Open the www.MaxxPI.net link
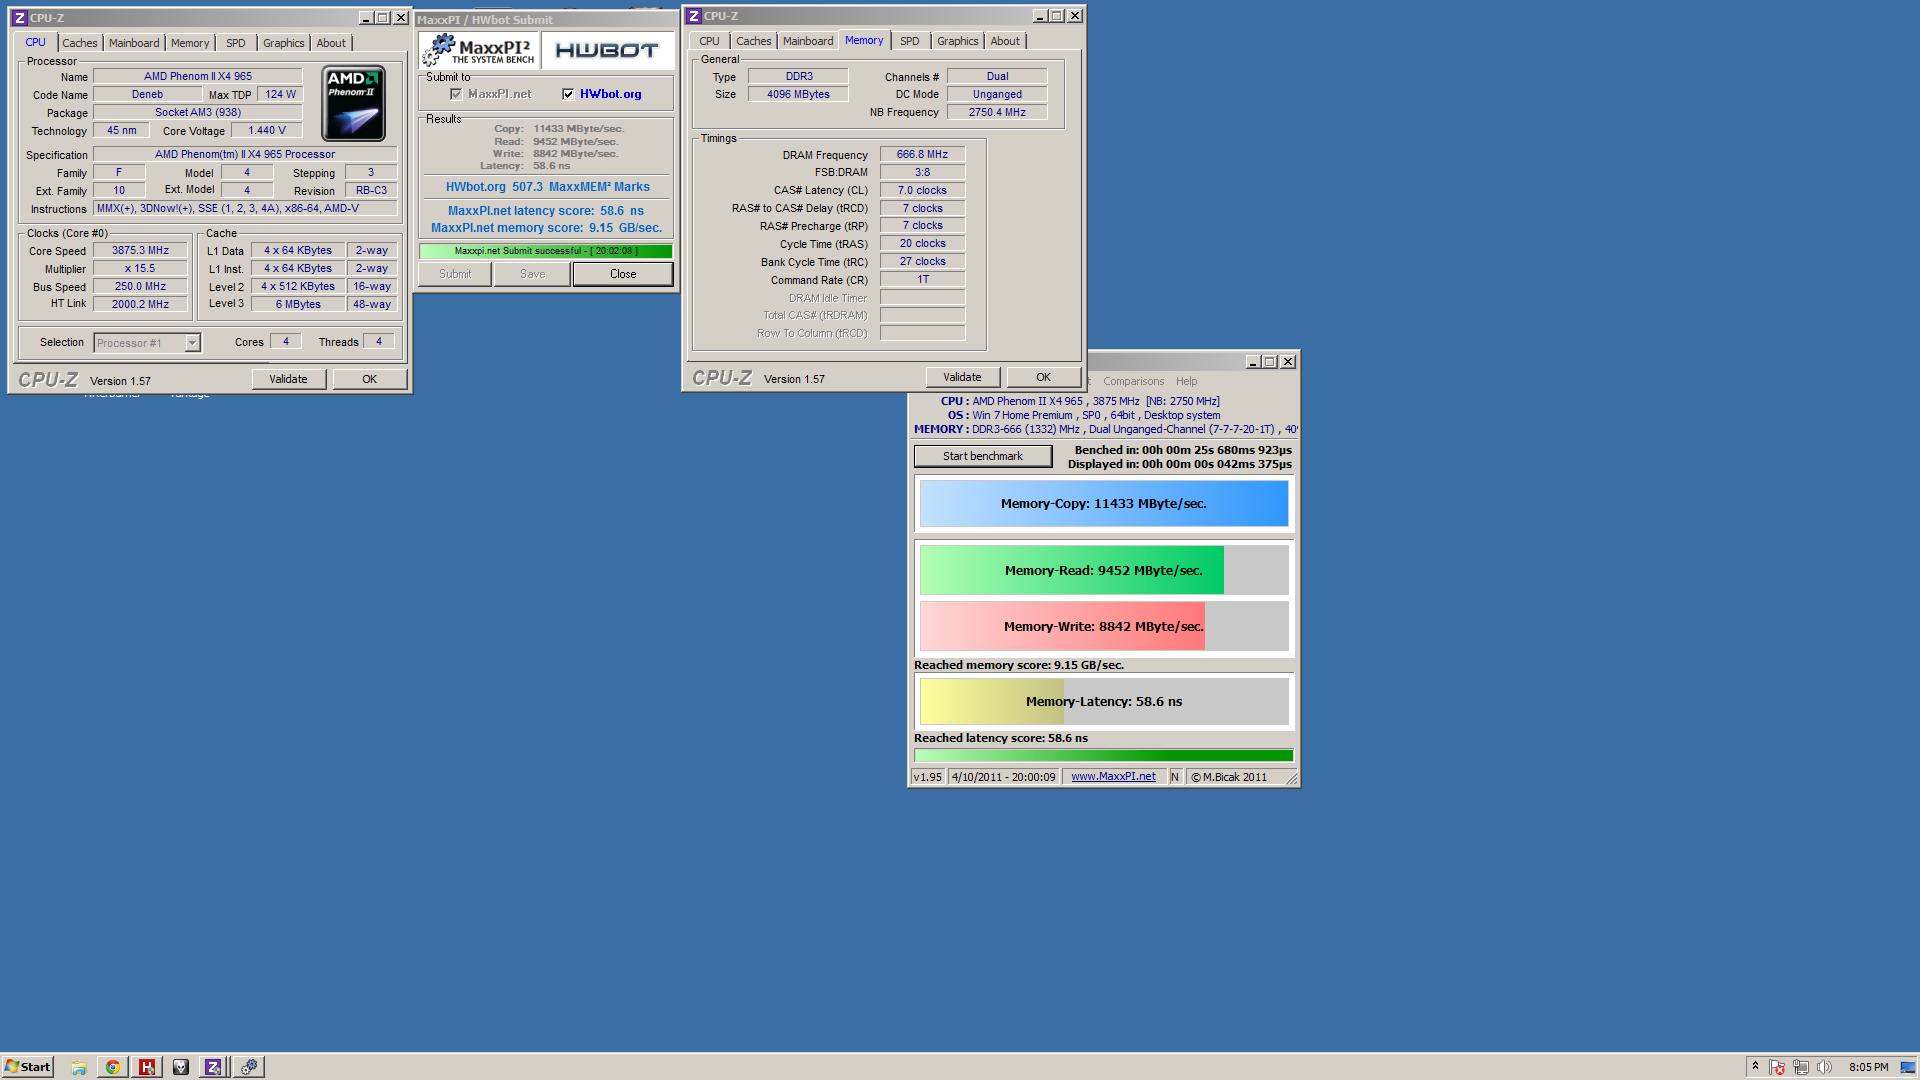Screen dimensions: 1920x1080 [x=1113, y=777]
